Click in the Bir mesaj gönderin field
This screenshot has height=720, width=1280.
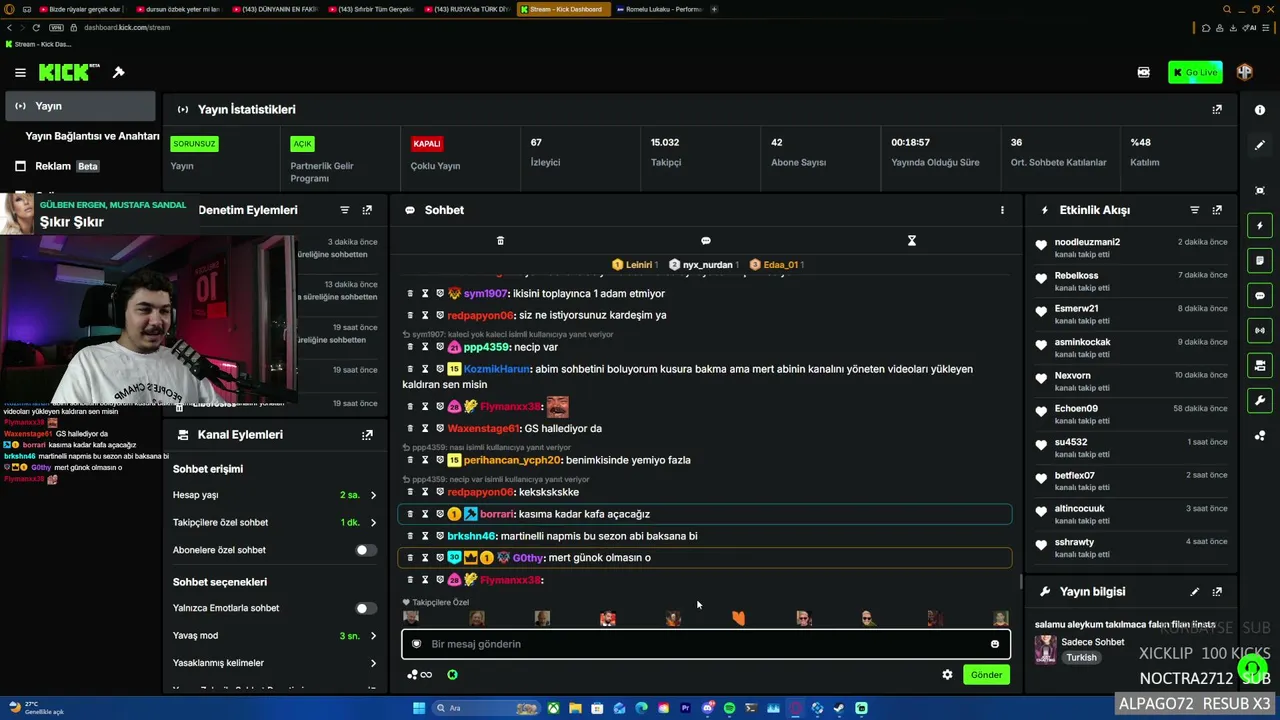[x=706, y=644]
